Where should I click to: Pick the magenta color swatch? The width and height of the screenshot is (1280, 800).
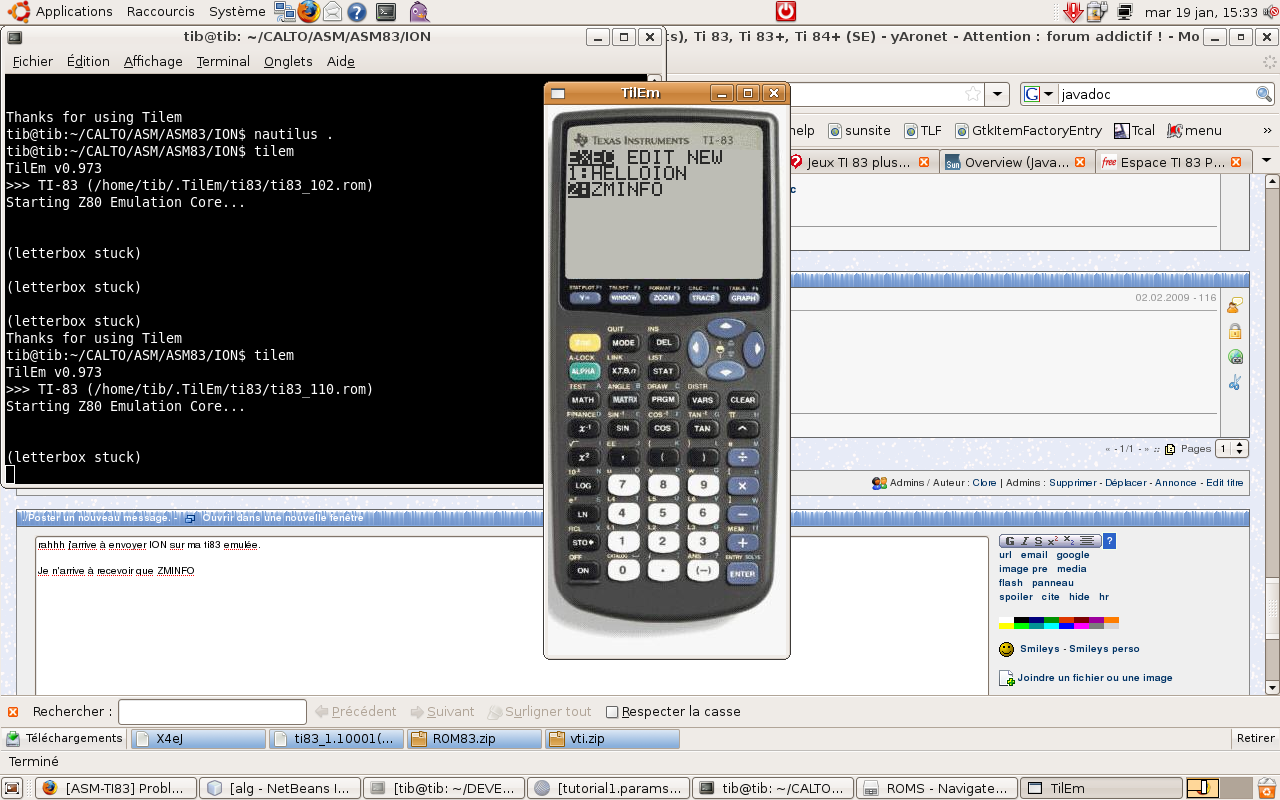point(1081,627)
